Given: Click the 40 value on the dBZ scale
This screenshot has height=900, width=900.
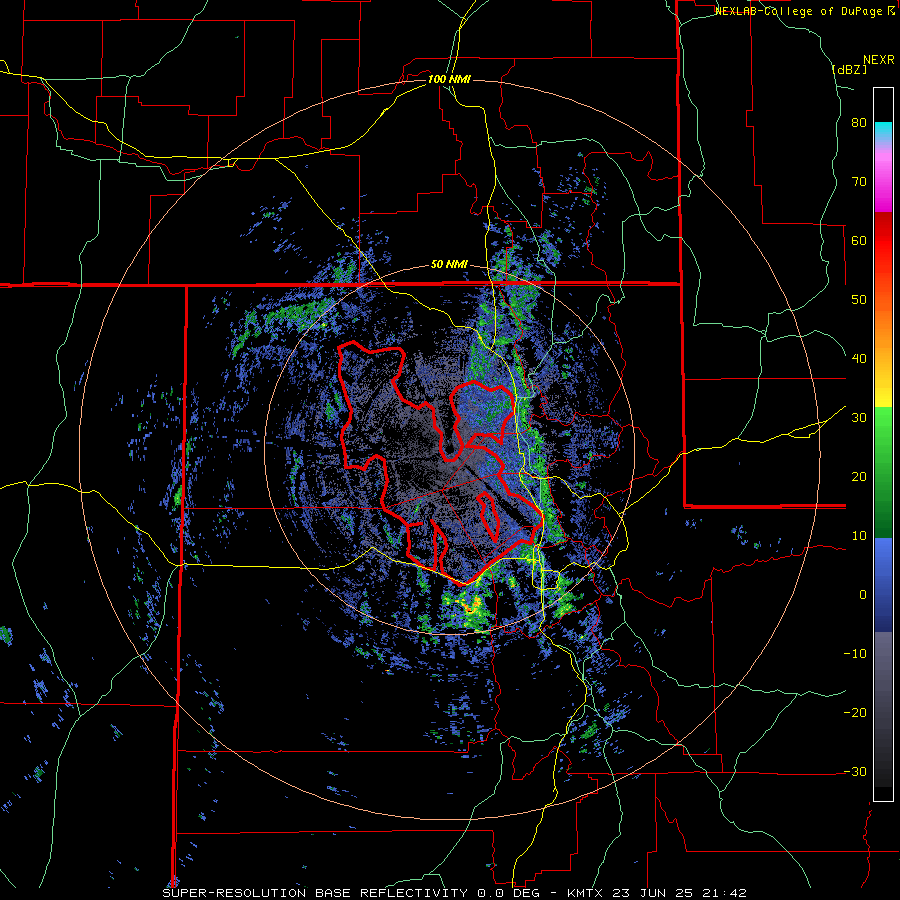Looking at the screenshot, I should (859, 359).
